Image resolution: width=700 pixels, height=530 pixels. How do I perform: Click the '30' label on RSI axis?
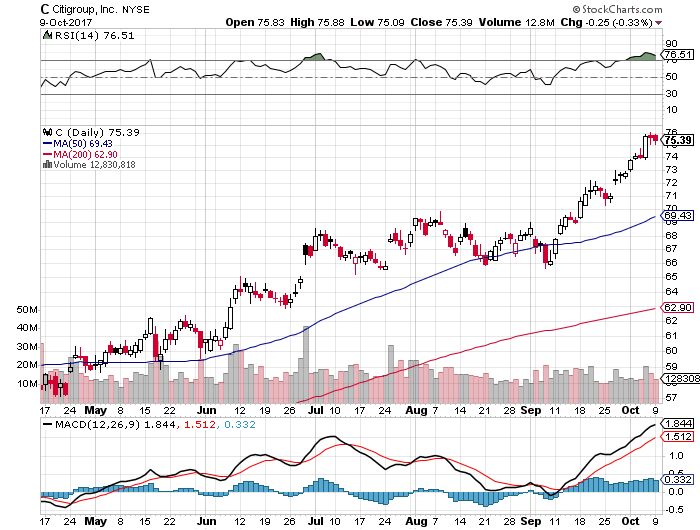click(x=671, y=94)
